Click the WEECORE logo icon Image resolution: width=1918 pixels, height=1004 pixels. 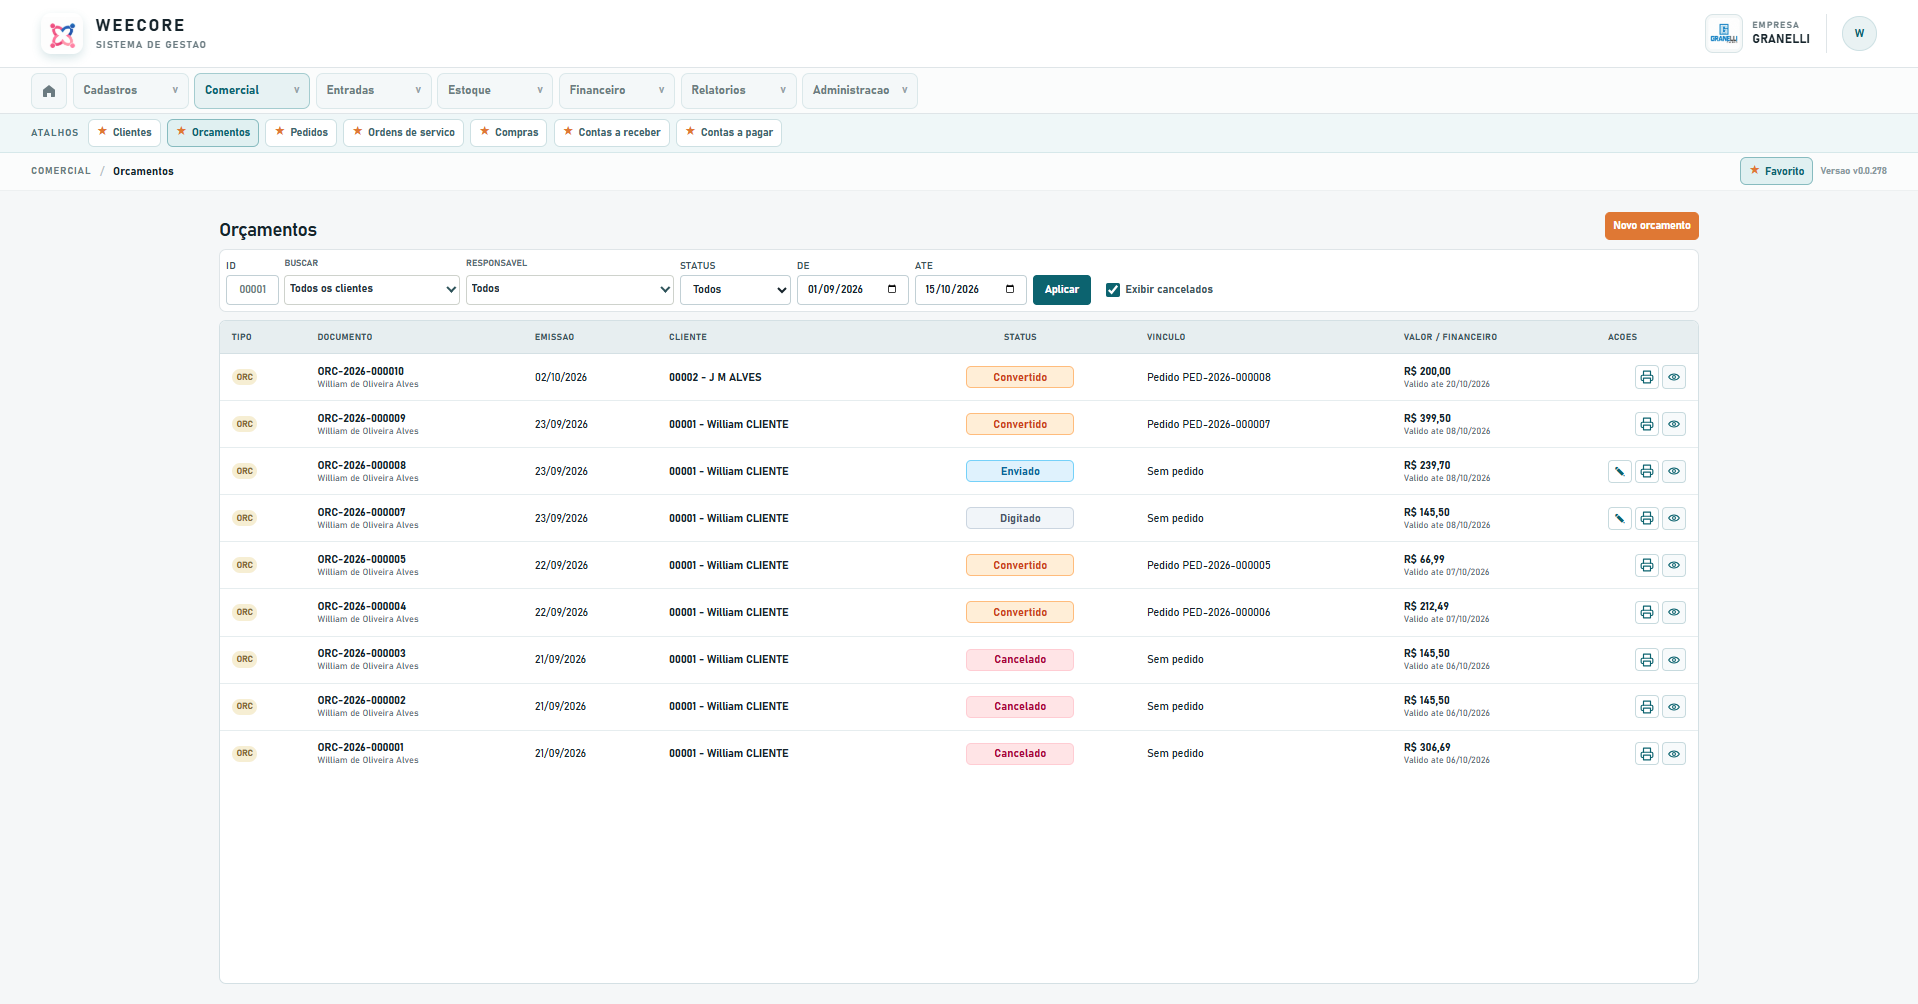[x=62, y=35]
